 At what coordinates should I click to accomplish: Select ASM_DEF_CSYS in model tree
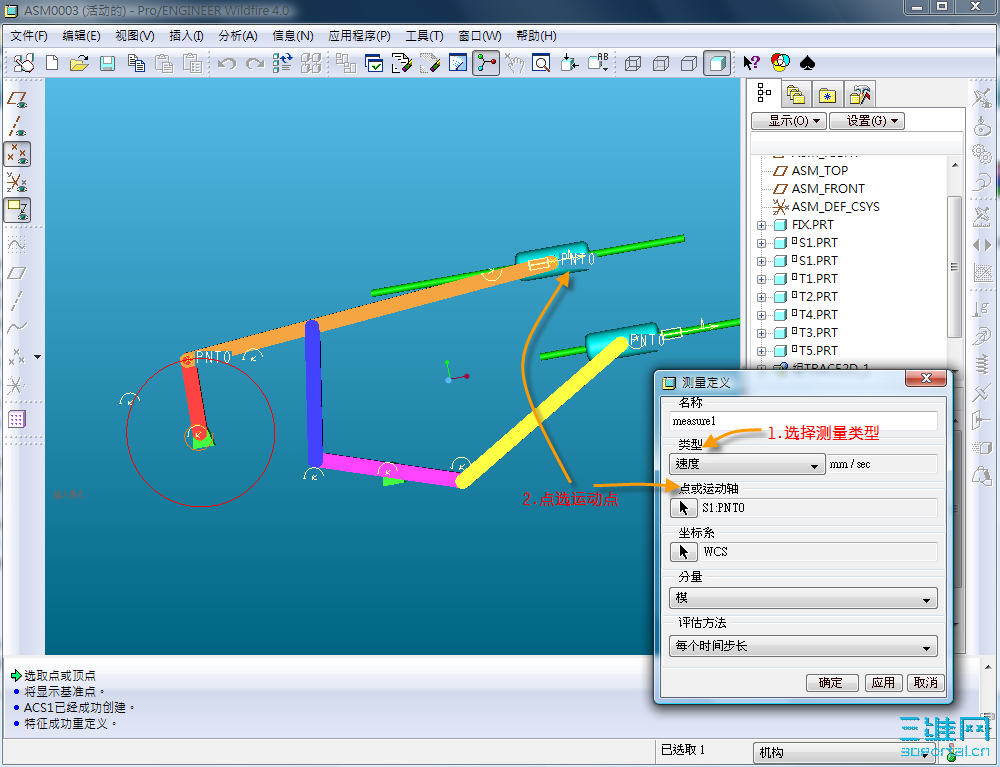827,207
